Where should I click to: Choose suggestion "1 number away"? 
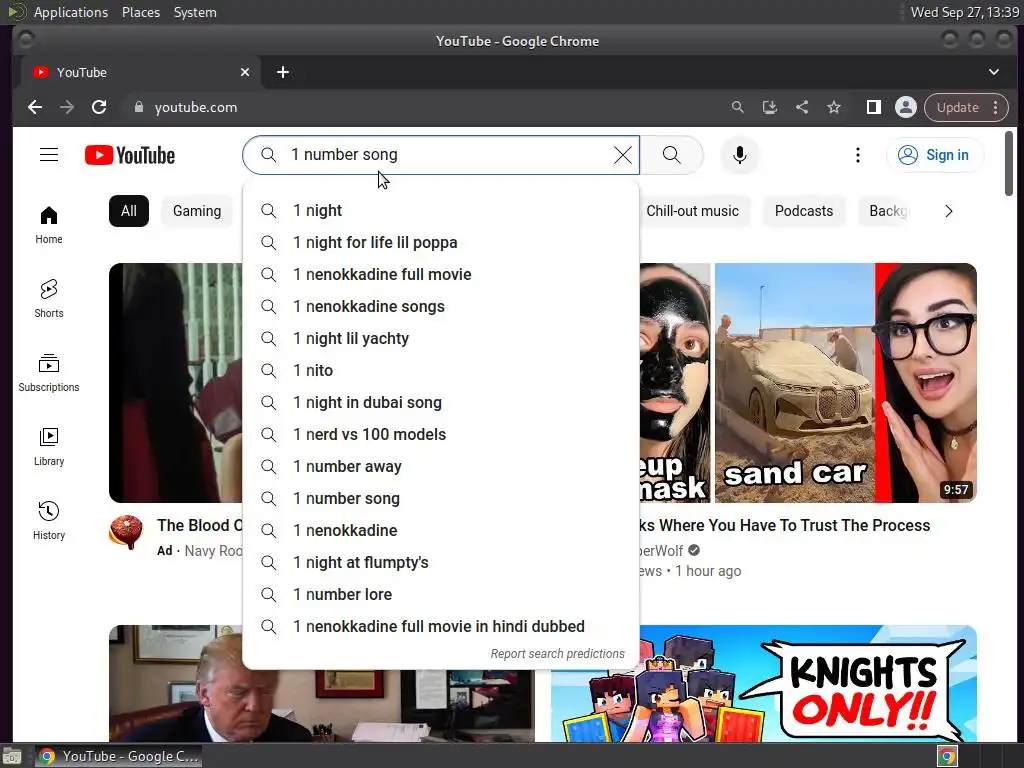click(x=441, y=466)
